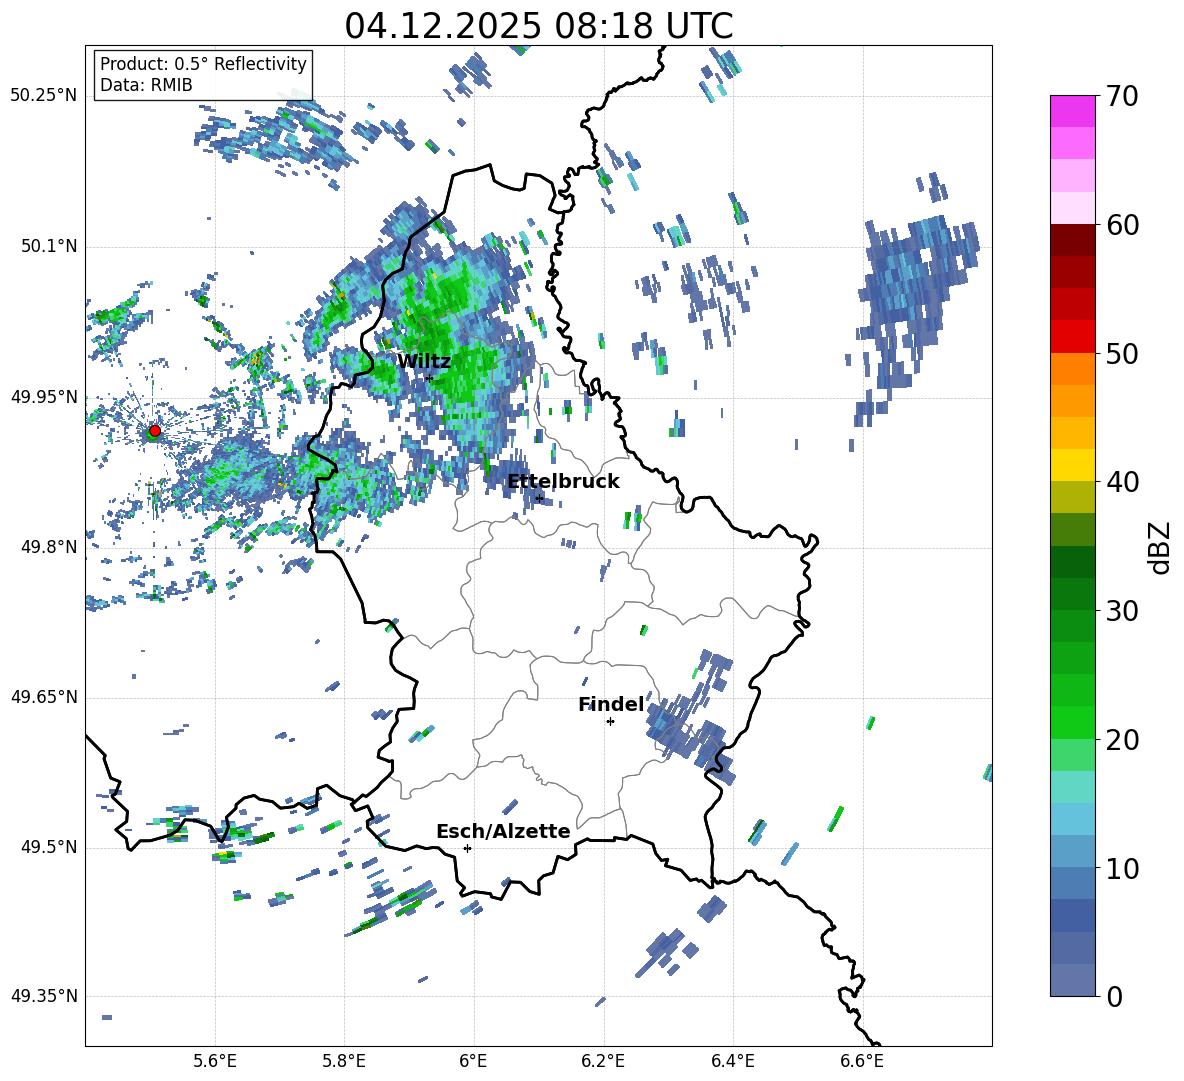Click the lowest slate swatch just above 0
Image resolution: width=1184 pixels, height=1081 pixels.
click(x=1072, y=980)
